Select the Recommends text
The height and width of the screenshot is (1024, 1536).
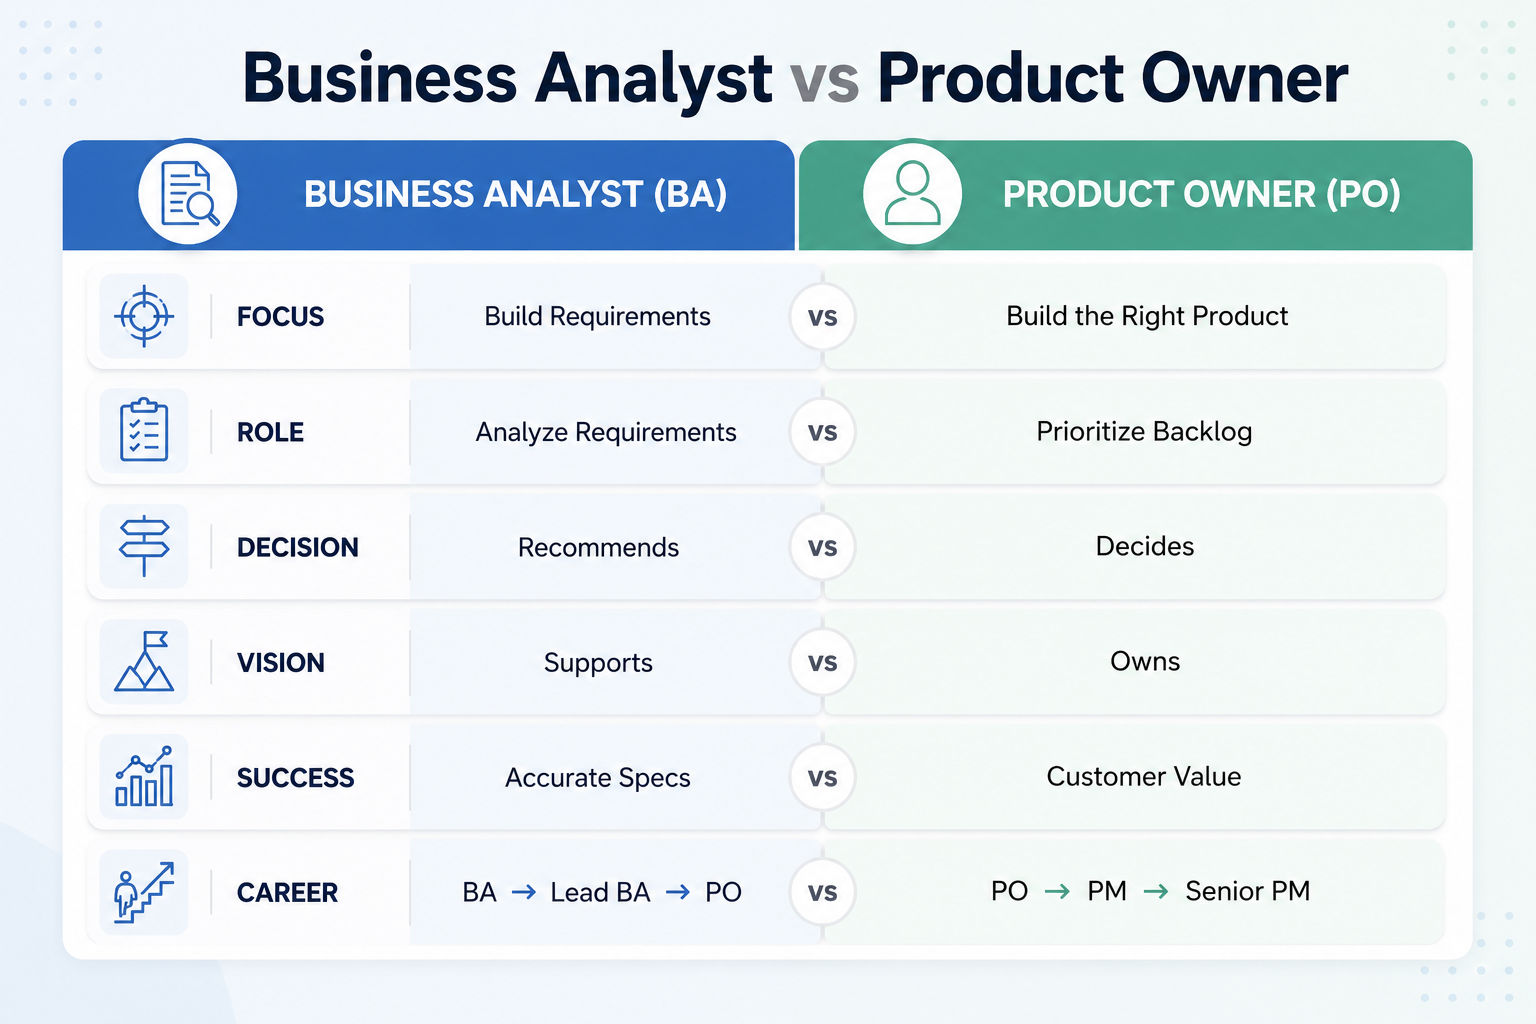598,547
